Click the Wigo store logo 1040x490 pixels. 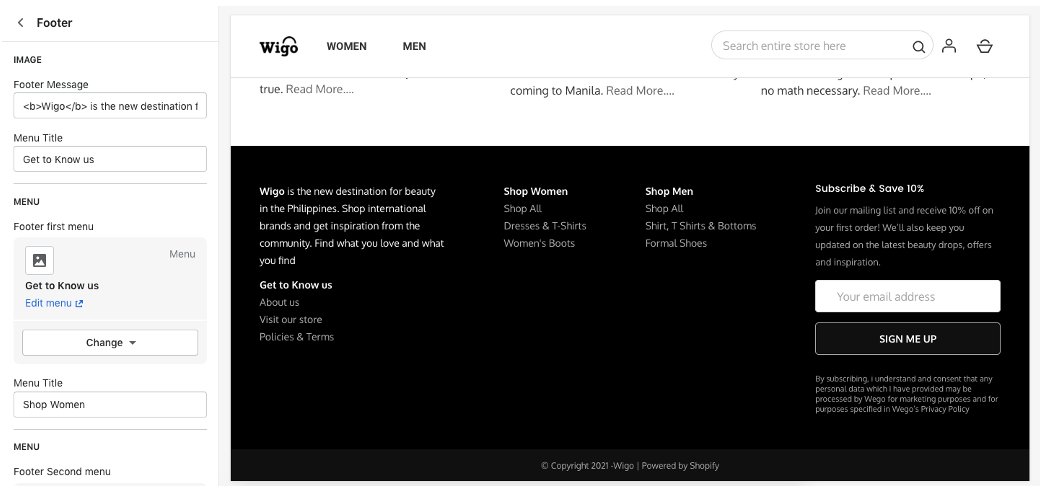pyautogui.click(x=278, y=46)
